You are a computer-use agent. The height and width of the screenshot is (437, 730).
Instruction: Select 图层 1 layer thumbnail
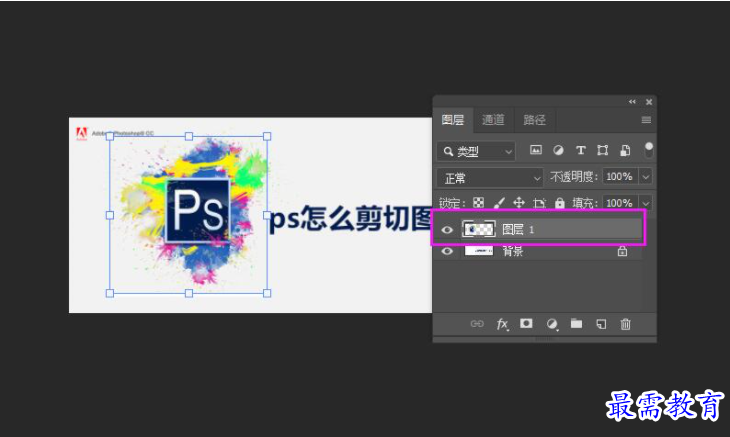point(478,229)
